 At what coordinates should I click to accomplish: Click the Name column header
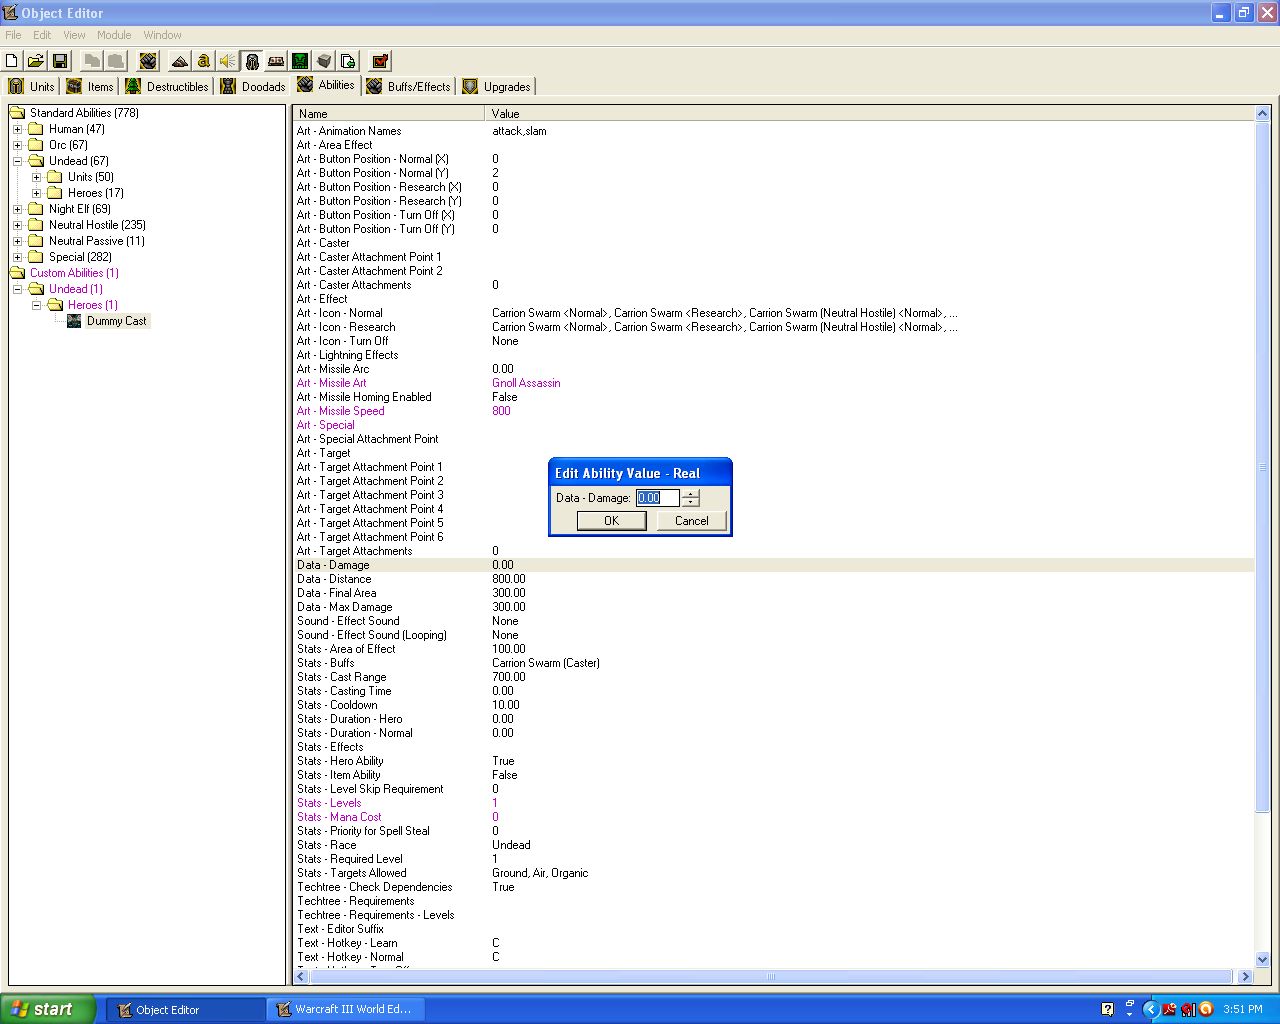coord(389,113)
